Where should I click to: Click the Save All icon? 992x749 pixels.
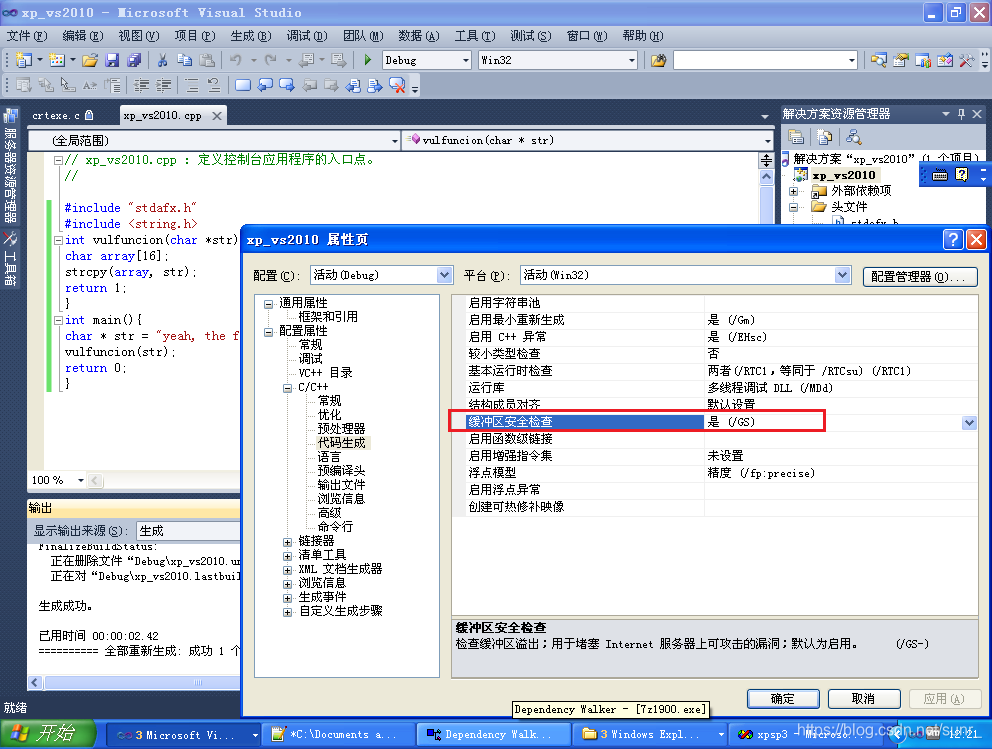point(134,60)
